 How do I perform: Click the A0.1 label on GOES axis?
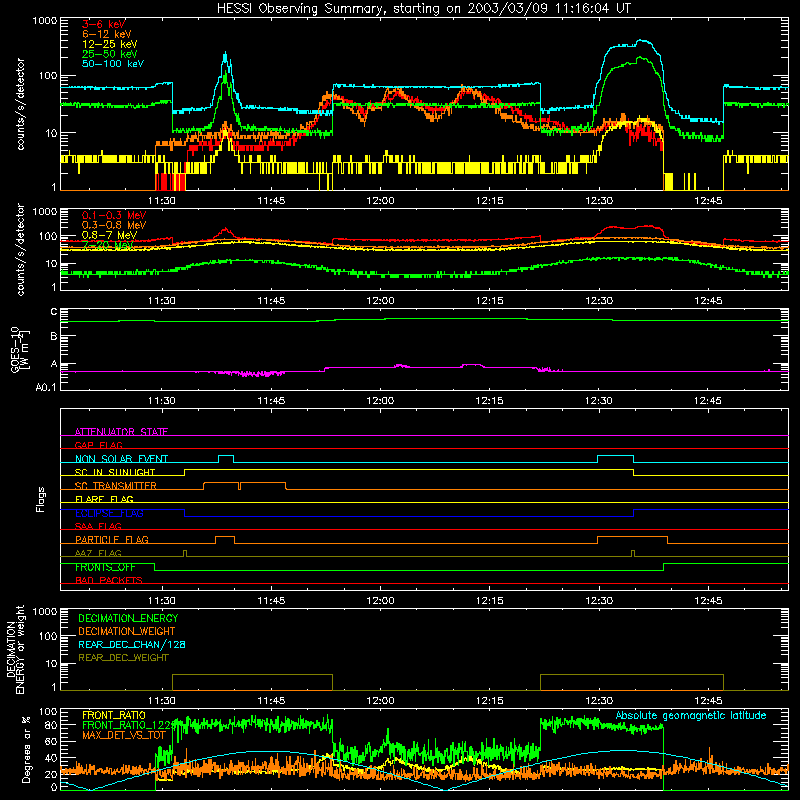46,387
